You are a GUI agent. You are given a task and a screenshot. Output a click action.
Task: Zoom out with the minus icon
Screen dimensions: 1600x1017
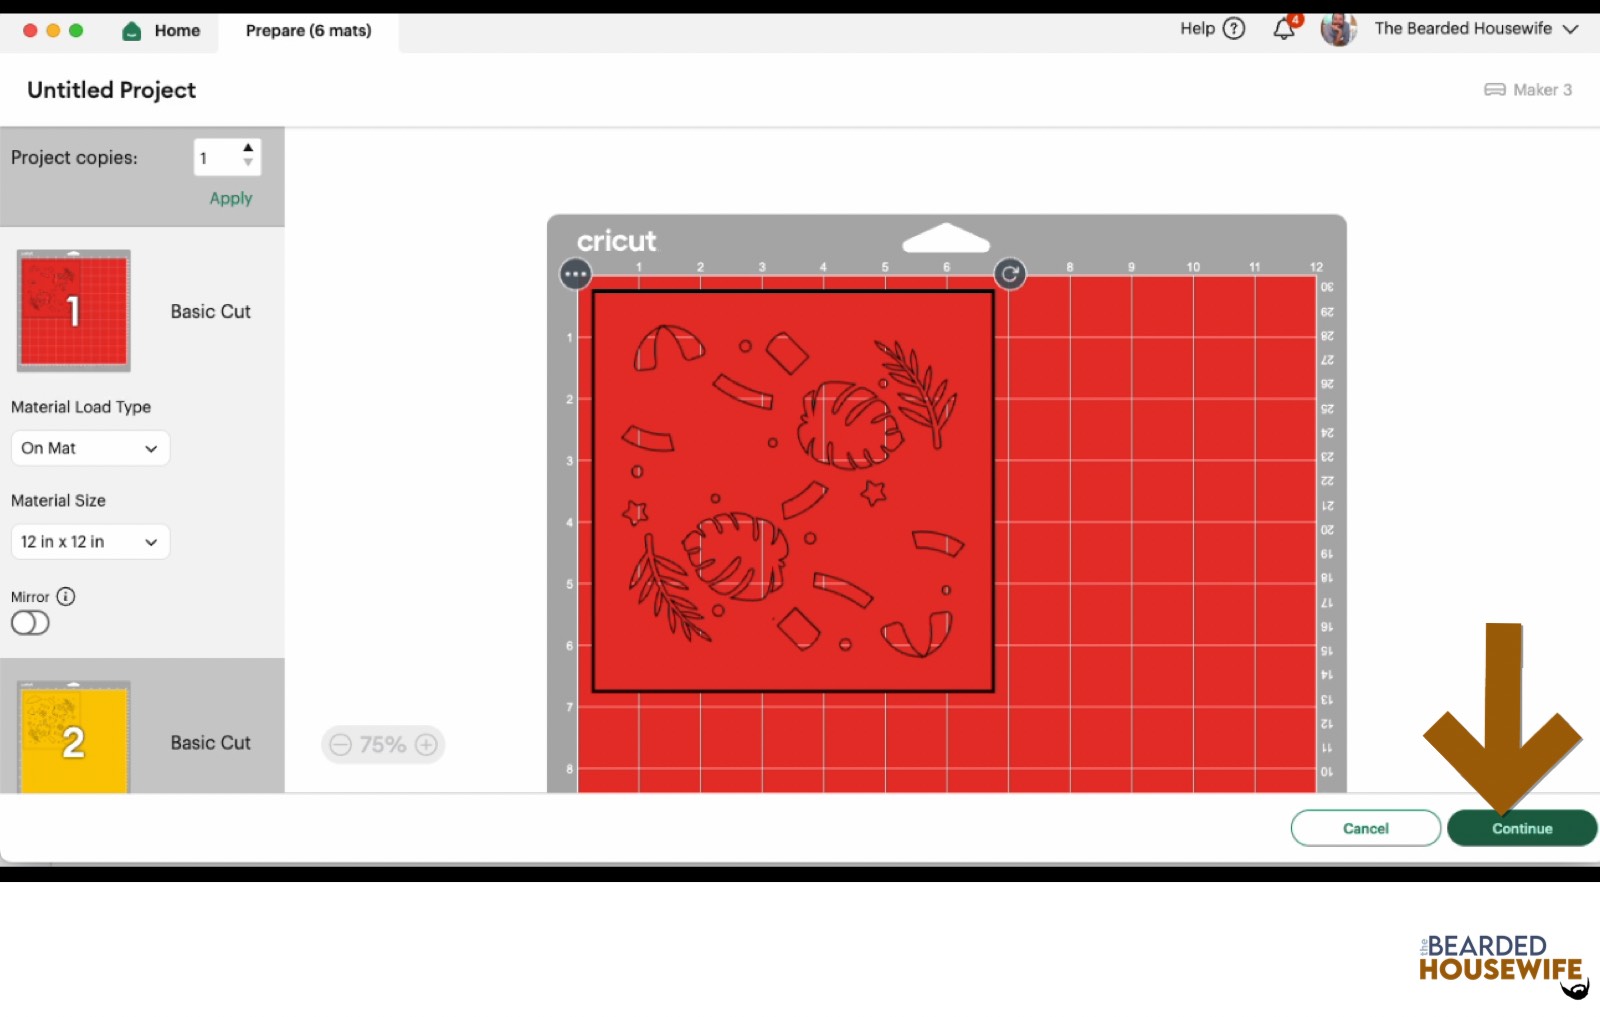click(340, 745)
